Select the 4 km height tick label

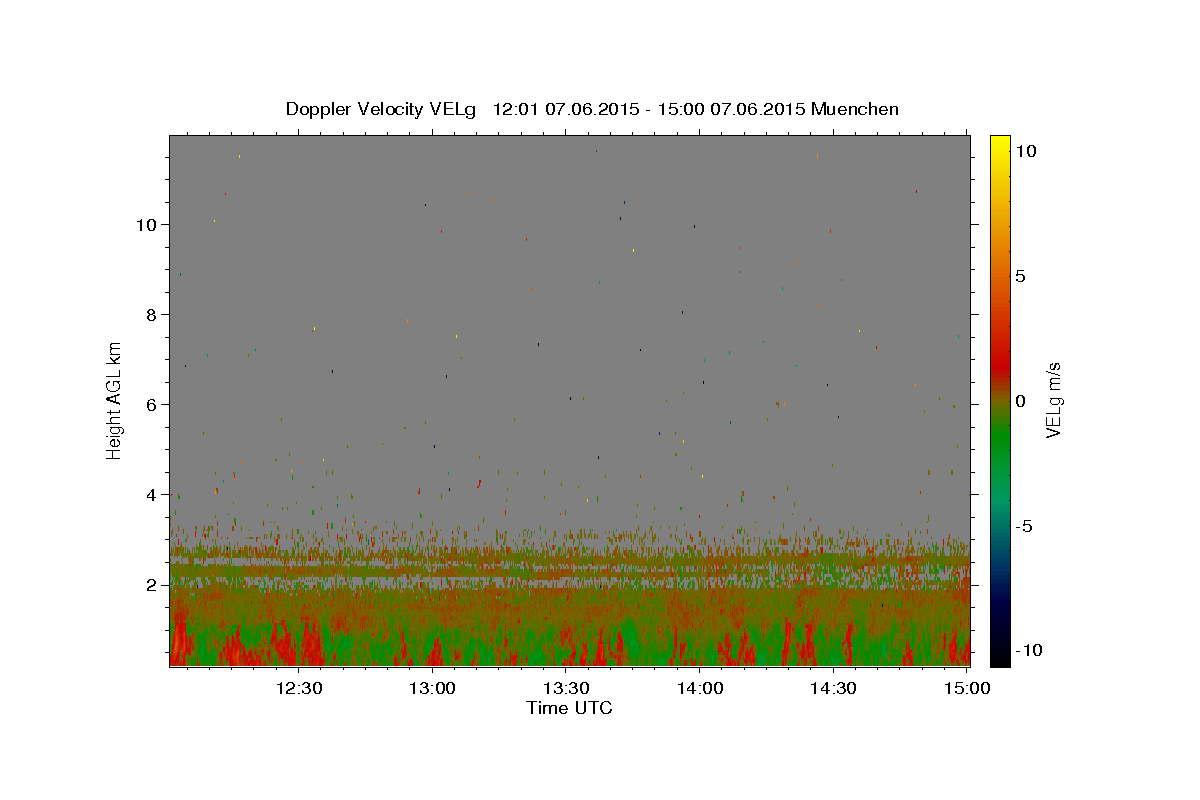152,494
